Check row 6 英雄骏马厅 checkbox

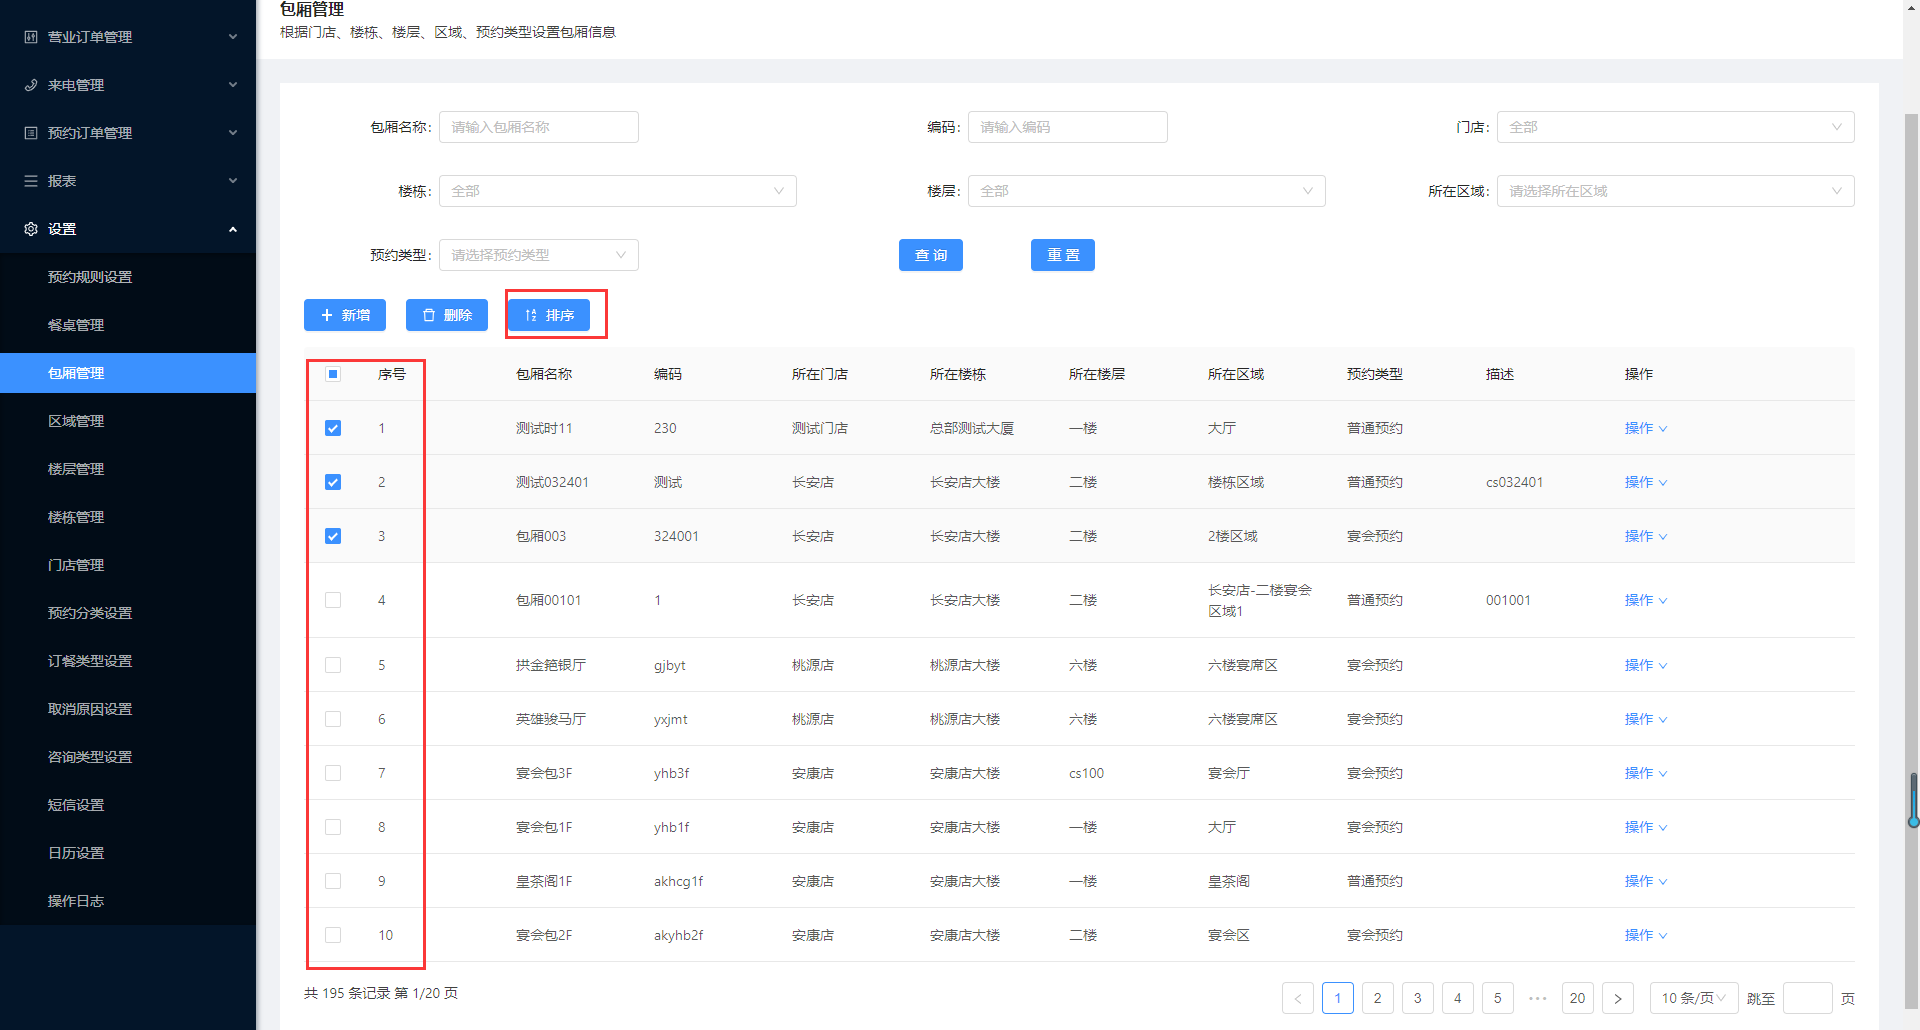pyautogui.click(x=333, y=719)
